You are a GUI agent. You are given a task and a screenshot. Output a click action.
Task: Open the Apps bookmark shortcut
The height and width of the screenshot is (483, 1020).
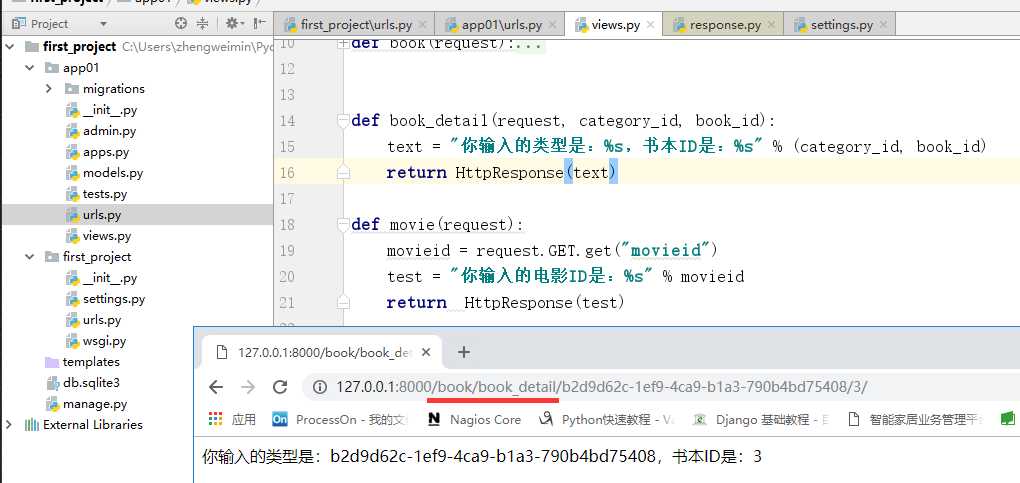232,420
